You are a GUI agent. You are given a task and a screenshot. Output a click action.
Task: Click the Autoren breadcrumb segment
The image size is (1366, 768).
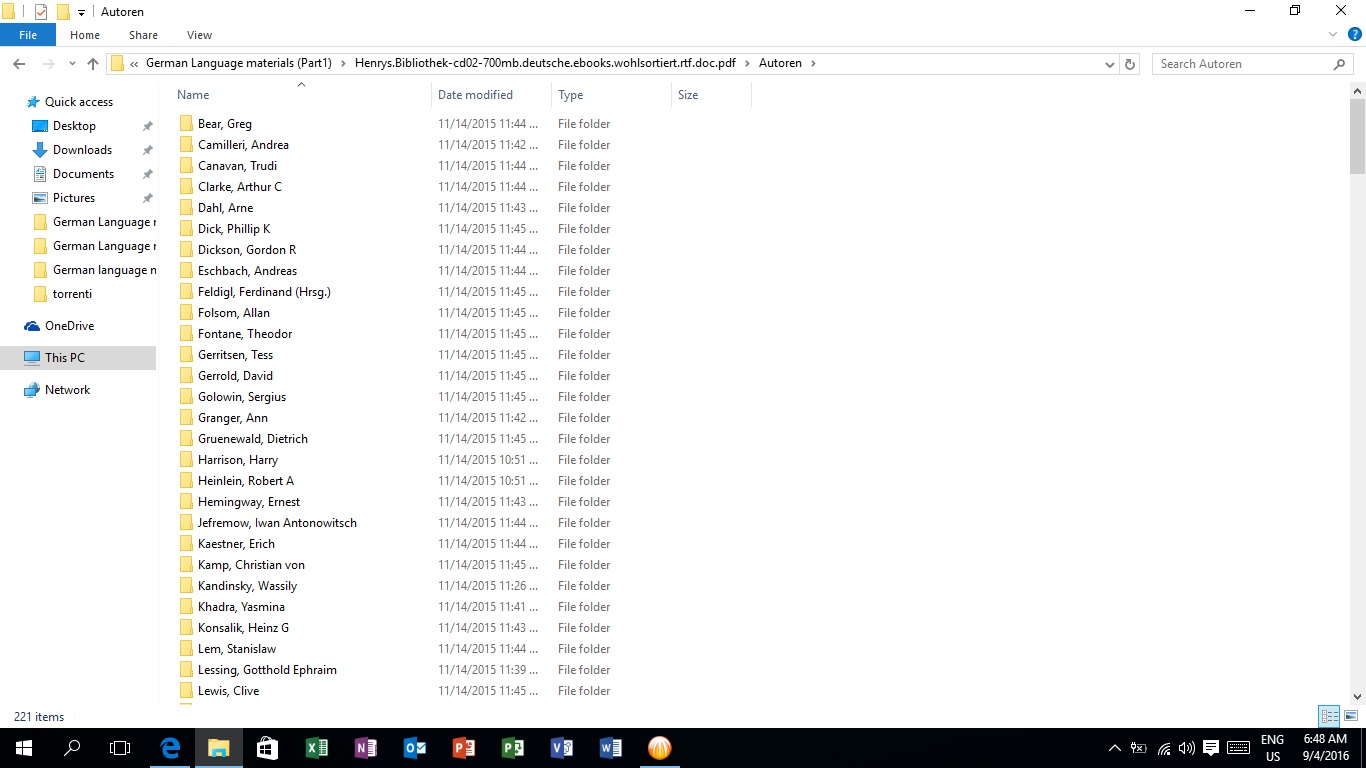(x=780, y=63)
